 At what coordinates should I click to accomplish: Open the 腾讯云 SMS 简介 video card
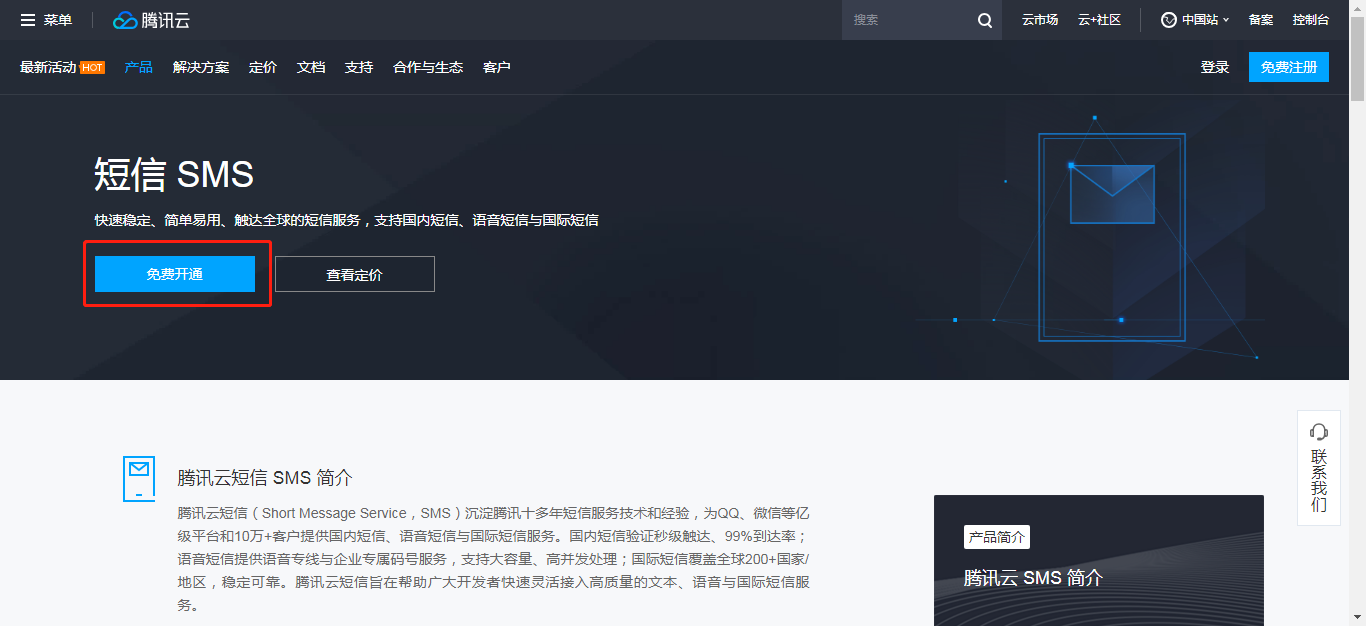tap(1099, 560)
